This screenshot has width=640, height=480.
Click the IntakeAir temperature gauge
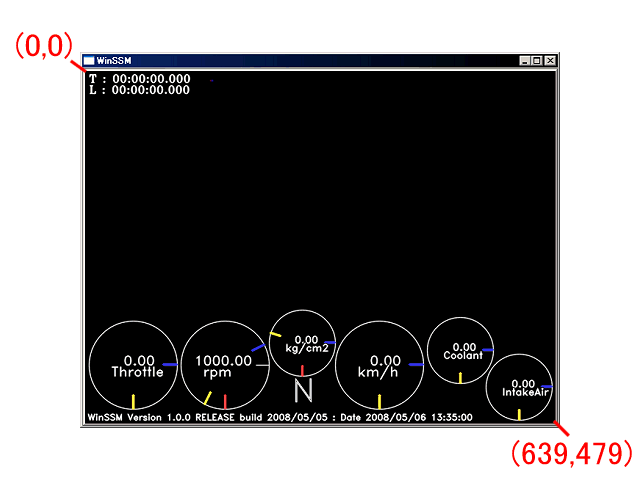(520, 387)
